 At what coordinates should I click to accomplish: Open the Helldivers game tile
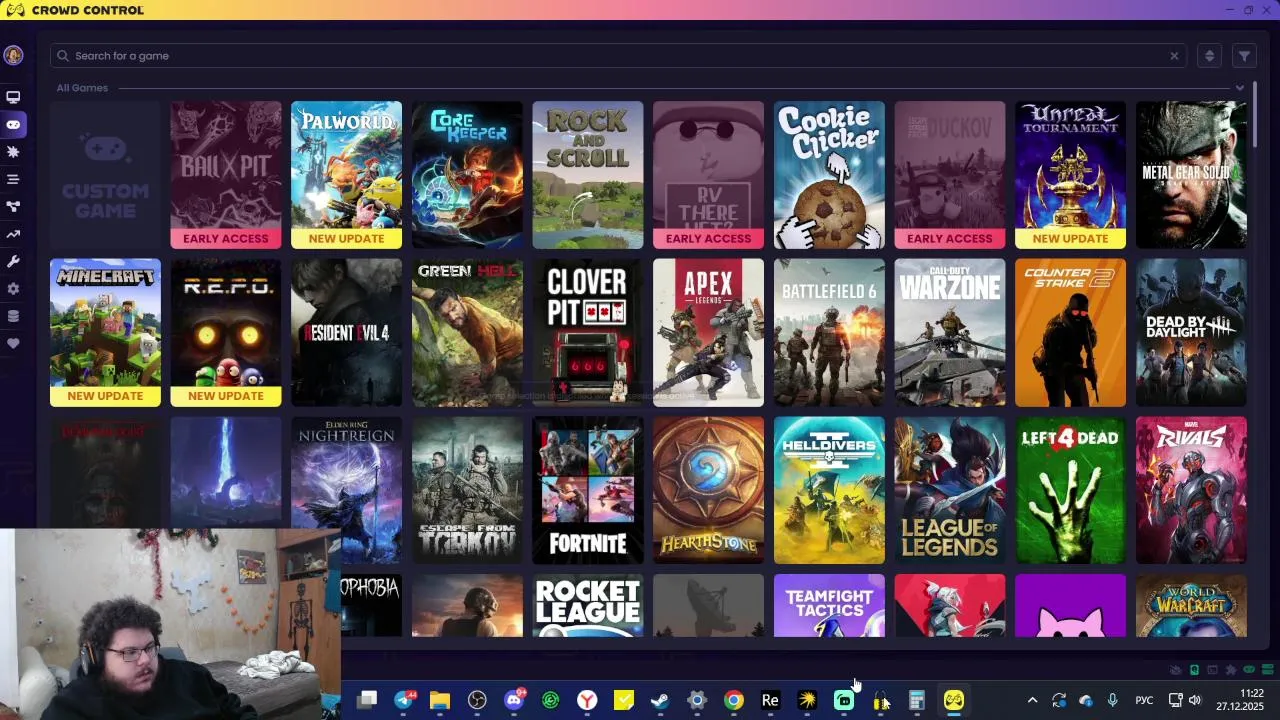coord(829,490)
